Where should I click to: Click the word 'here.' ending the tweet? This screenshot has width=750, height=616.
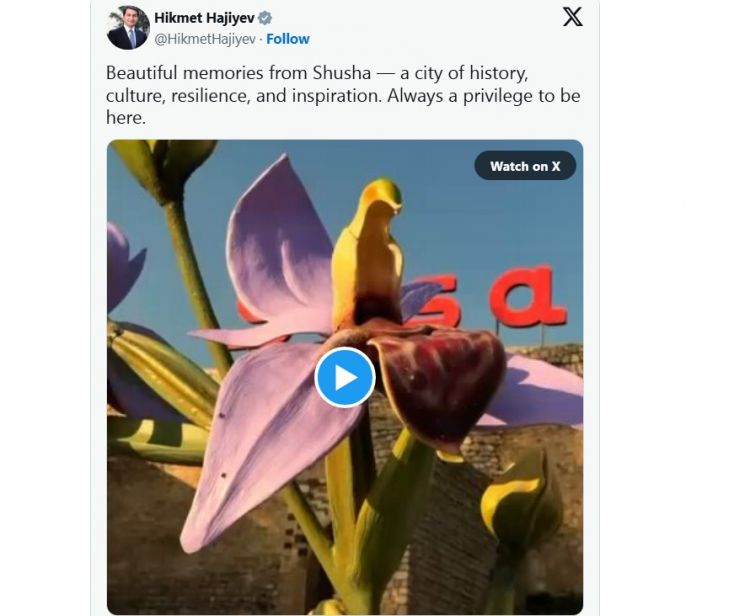click(126, 118)
